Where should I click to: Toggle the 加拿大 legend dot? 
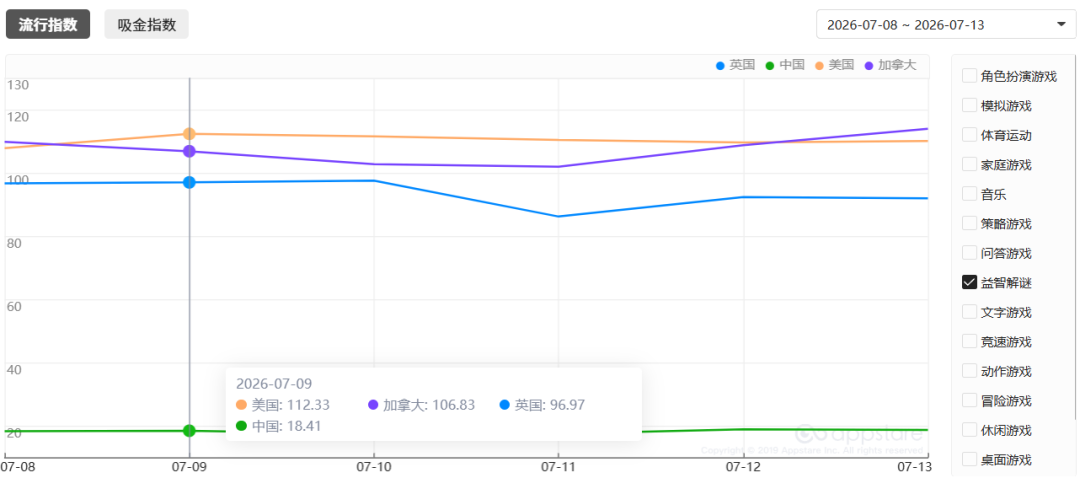[869, 65]
